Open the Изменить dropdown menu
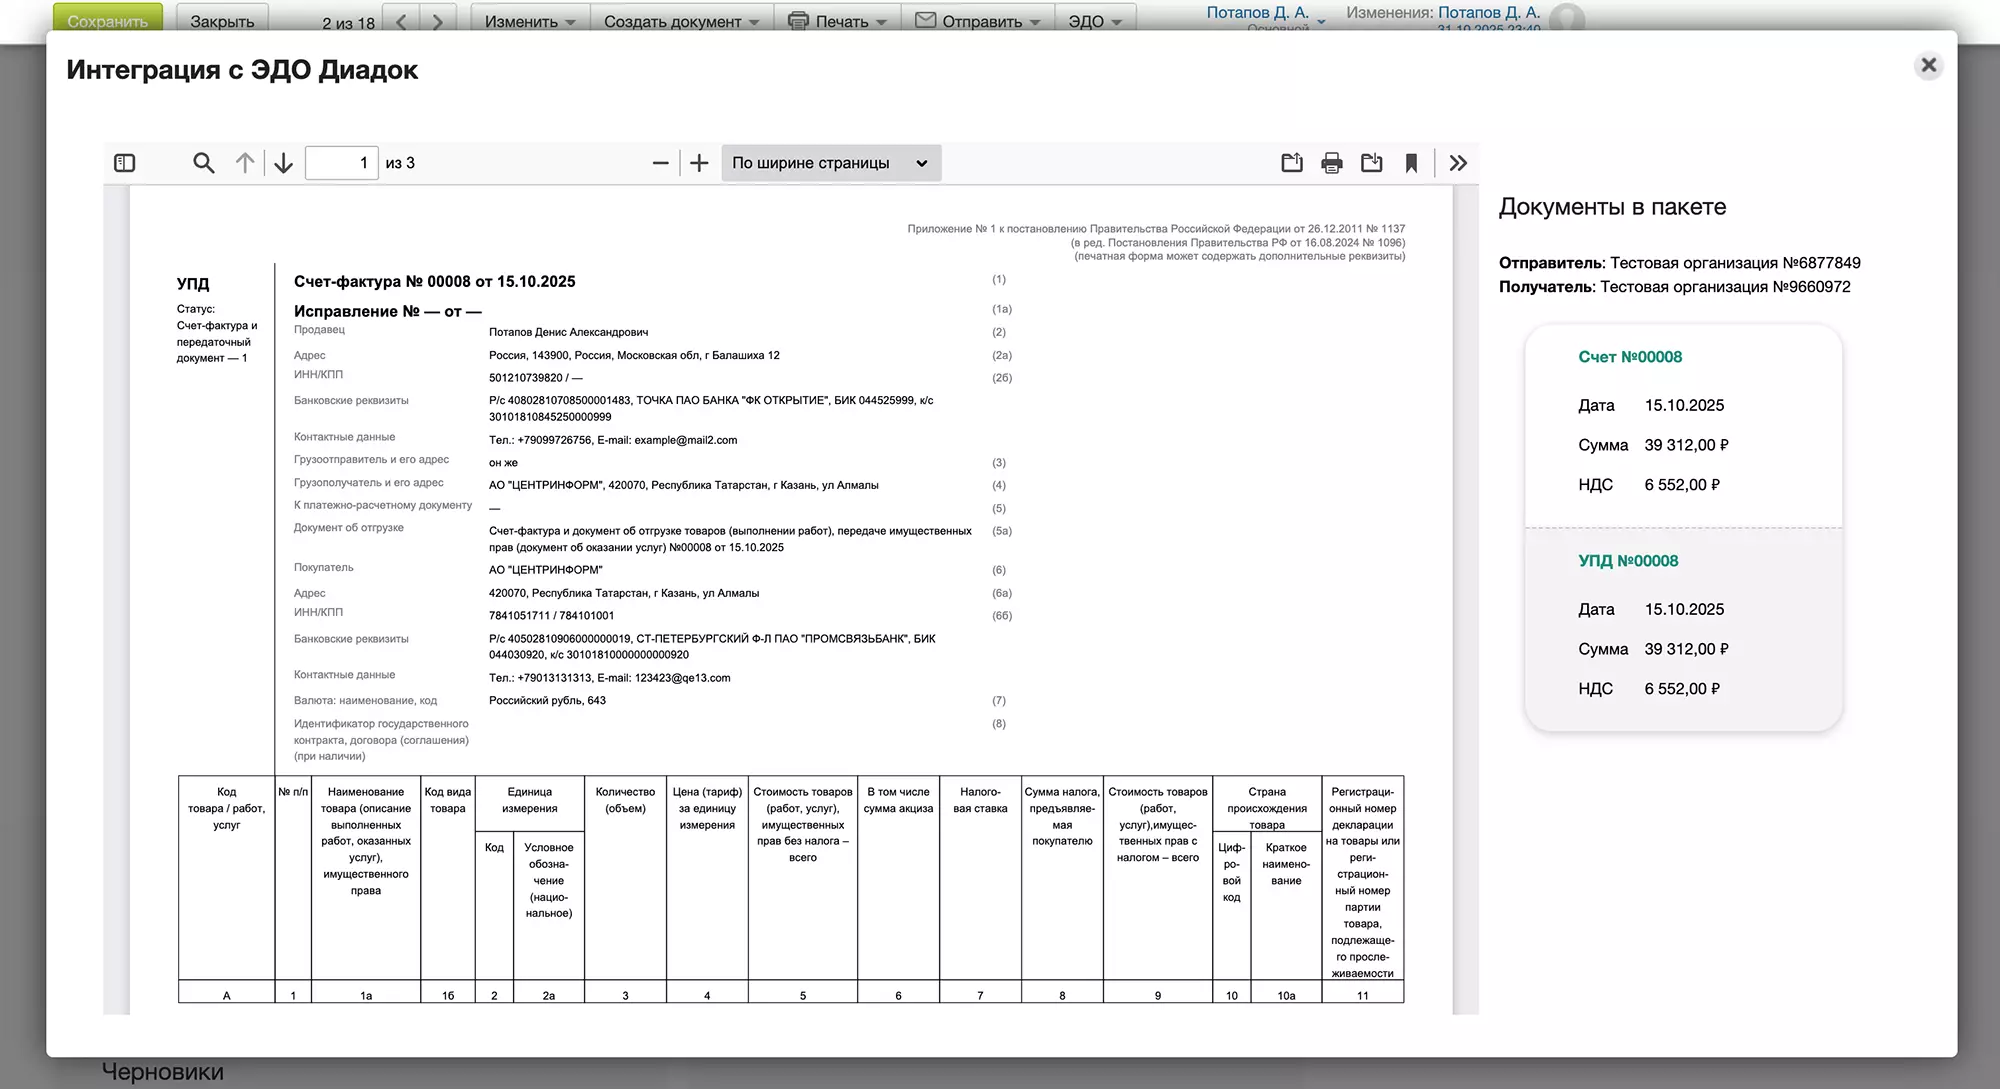This screenshot has width=2000, height=1089. point(530,21)
